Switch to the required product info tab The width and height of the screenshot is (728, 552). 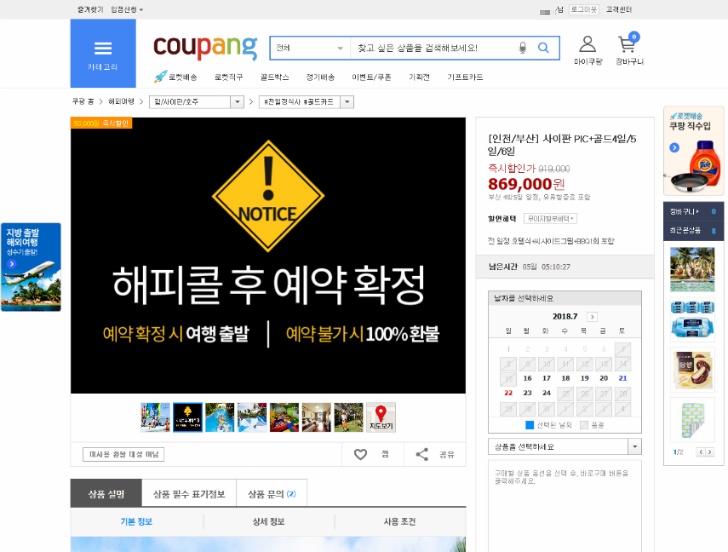(x=189, y=494)
